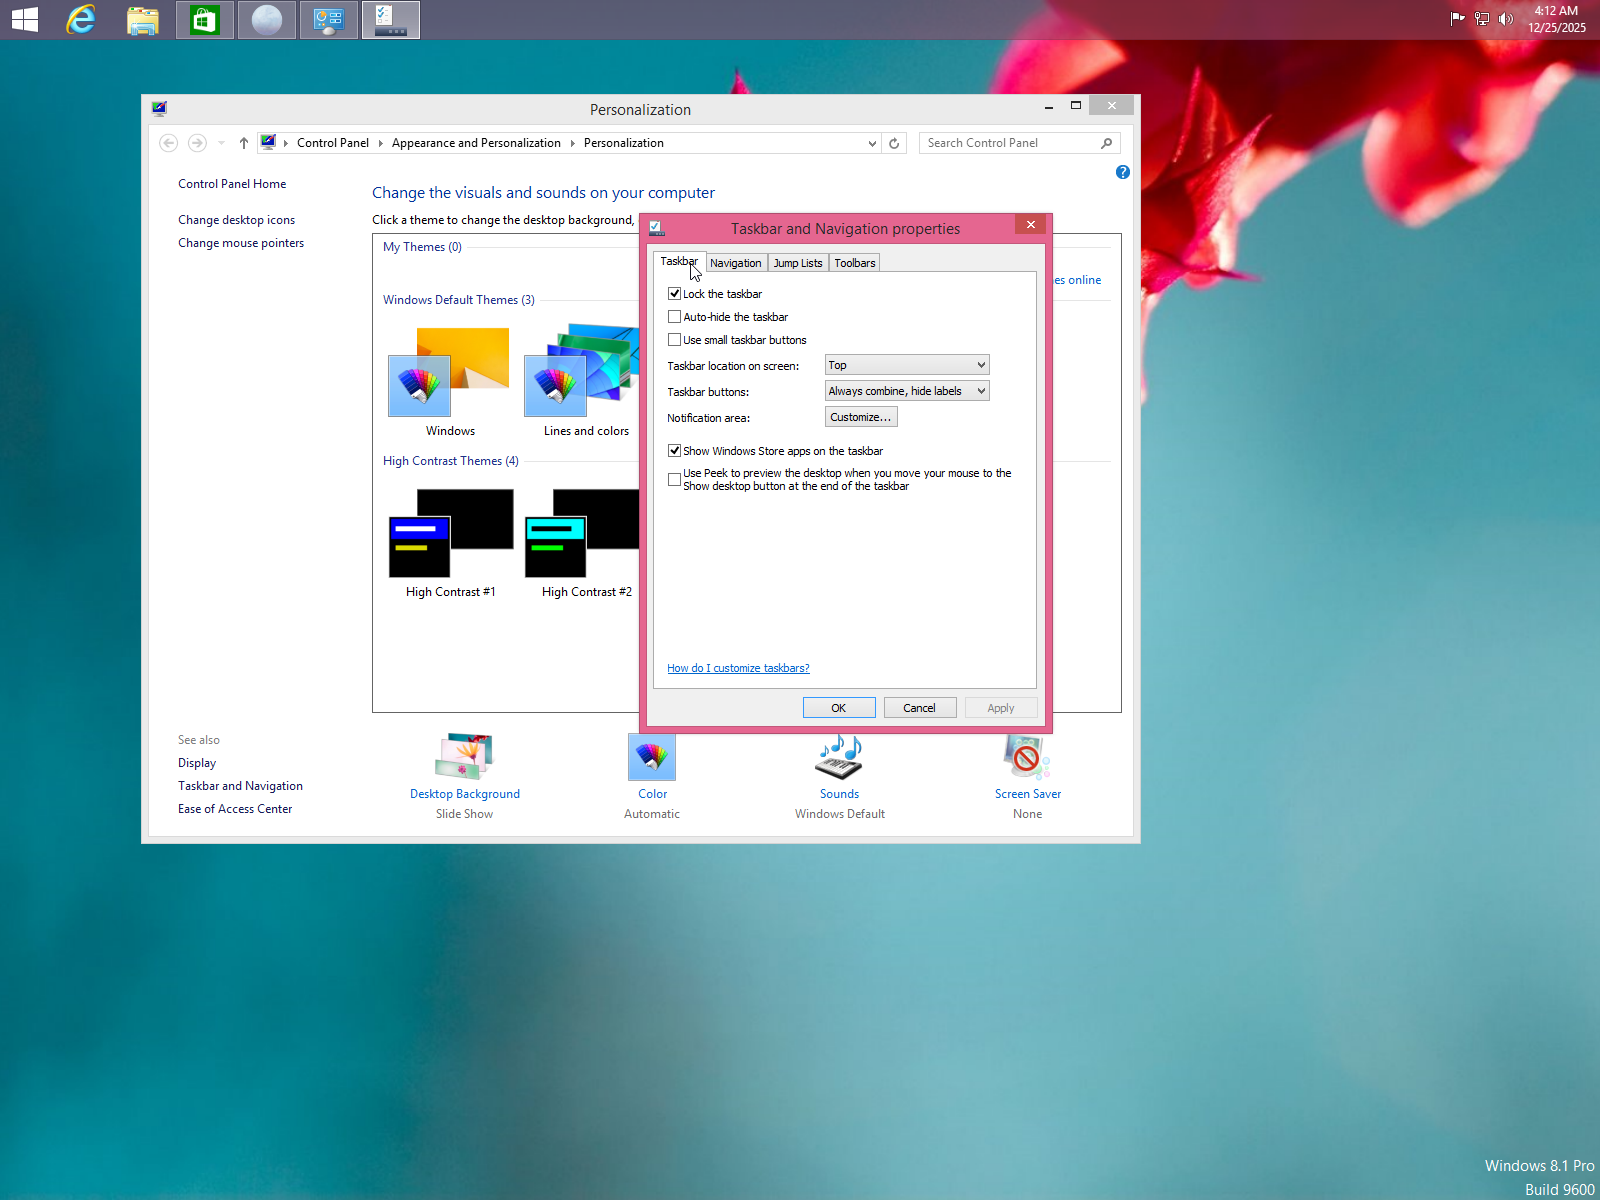1600x1200 pixels.
Task: Open File Explorer from the taskbar
Action: pos(142,19)
